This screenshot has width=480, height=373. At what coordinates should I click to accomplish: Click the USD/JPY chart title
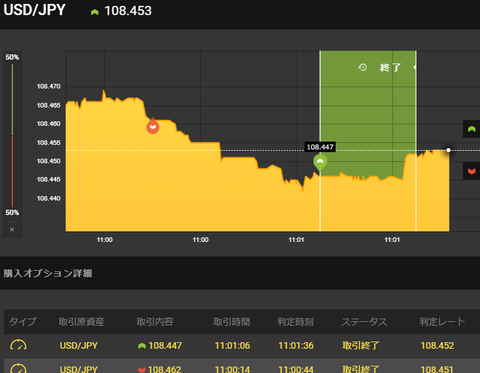pyautogui.click(x=34, y=10)
